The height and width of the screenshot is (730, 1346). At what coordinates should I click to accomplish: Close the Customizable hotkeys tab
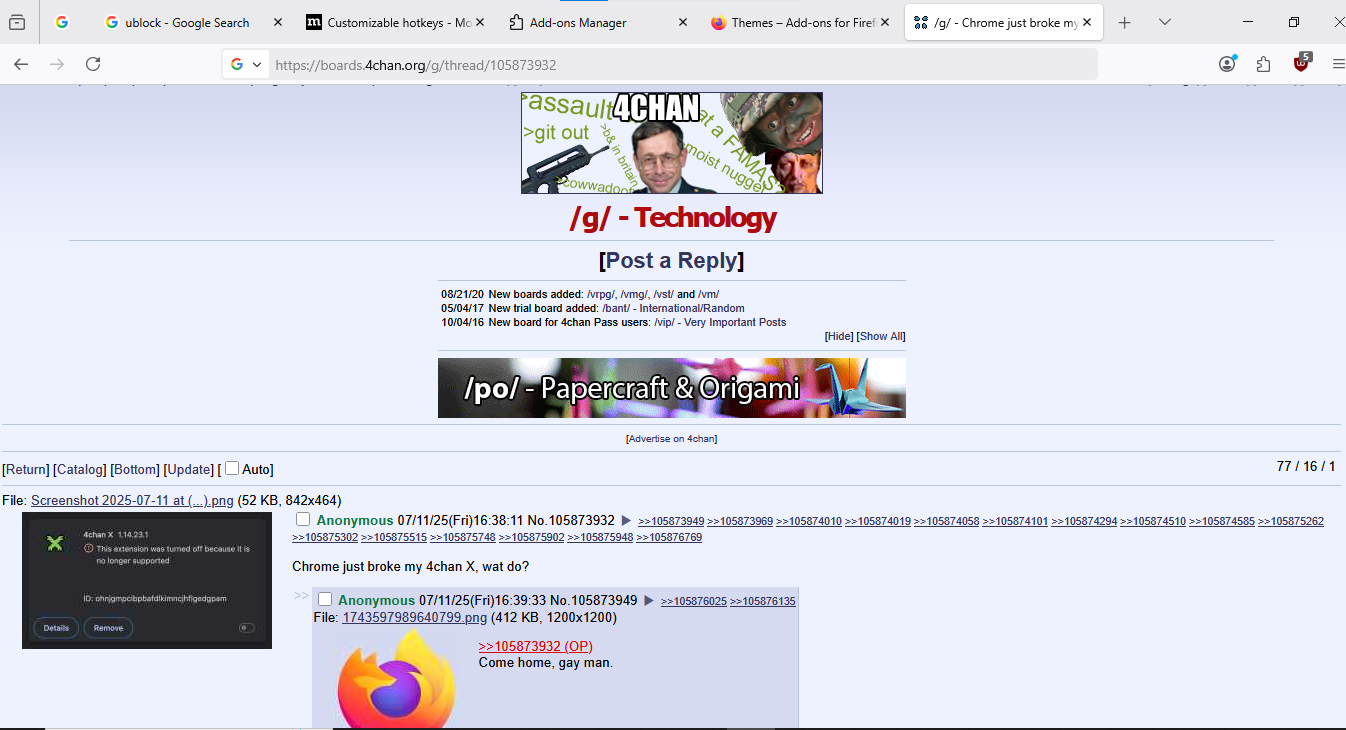pyautogui.click(x=480, y=22)
